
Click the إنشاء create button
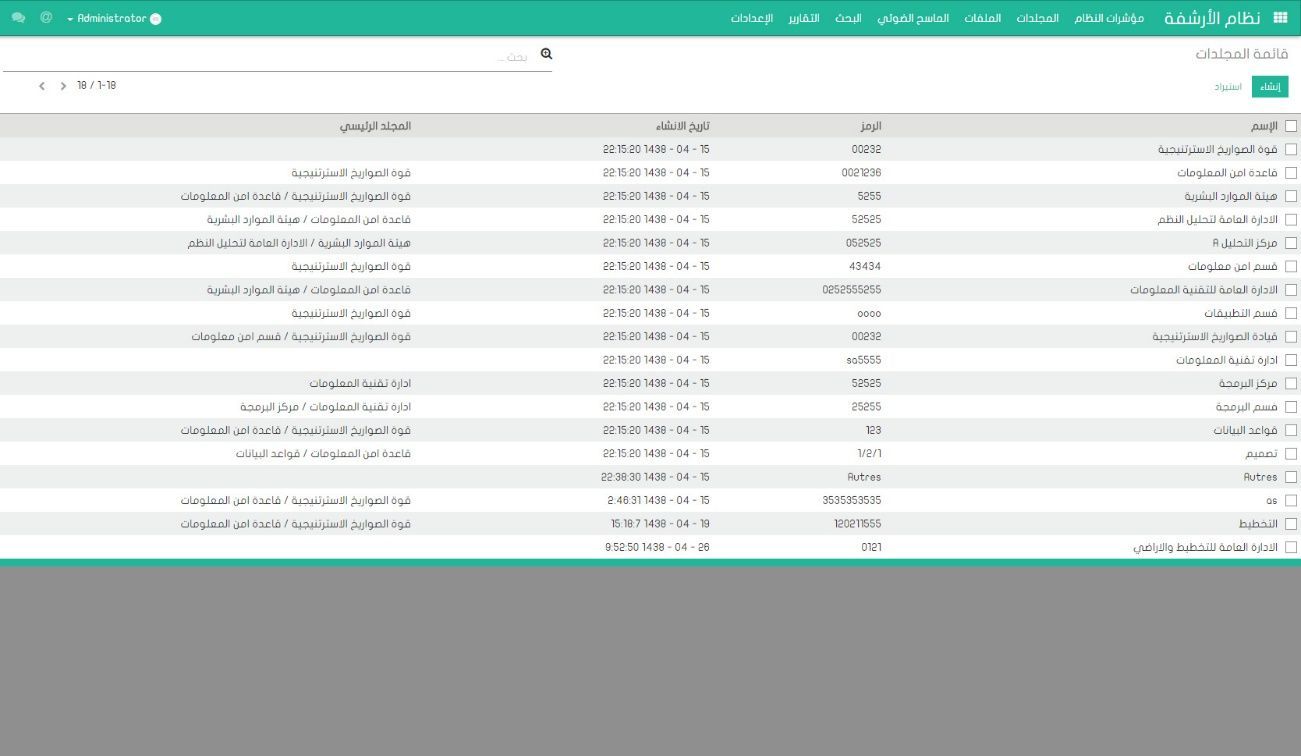tap(1270, 87)
